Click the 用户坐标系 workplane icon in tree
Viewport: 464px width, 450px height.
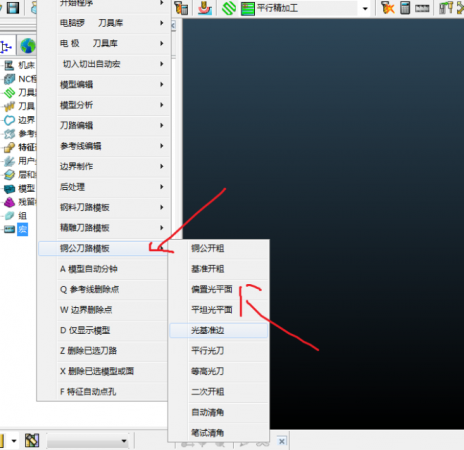coord(9,161)
